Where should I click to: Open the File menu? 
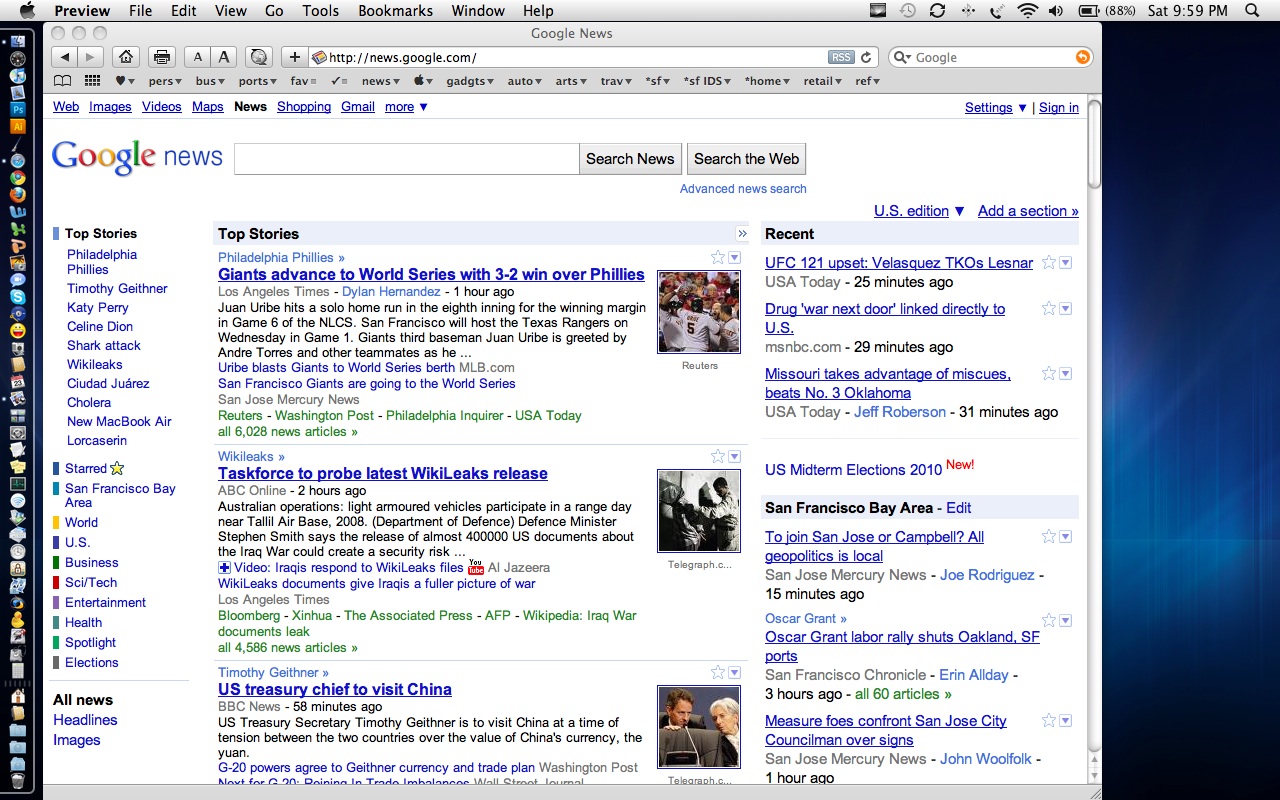coord(140,11)
